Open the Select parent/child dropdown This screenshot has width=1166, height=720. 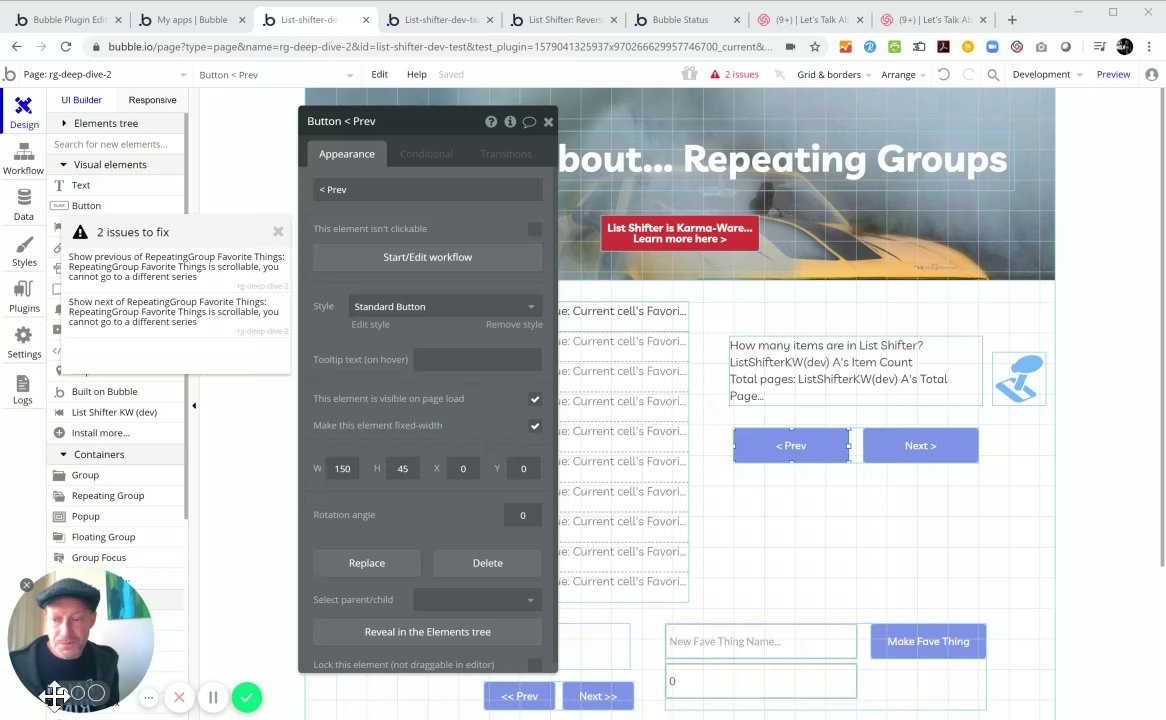pyautogui.click(x=477, y=600)
